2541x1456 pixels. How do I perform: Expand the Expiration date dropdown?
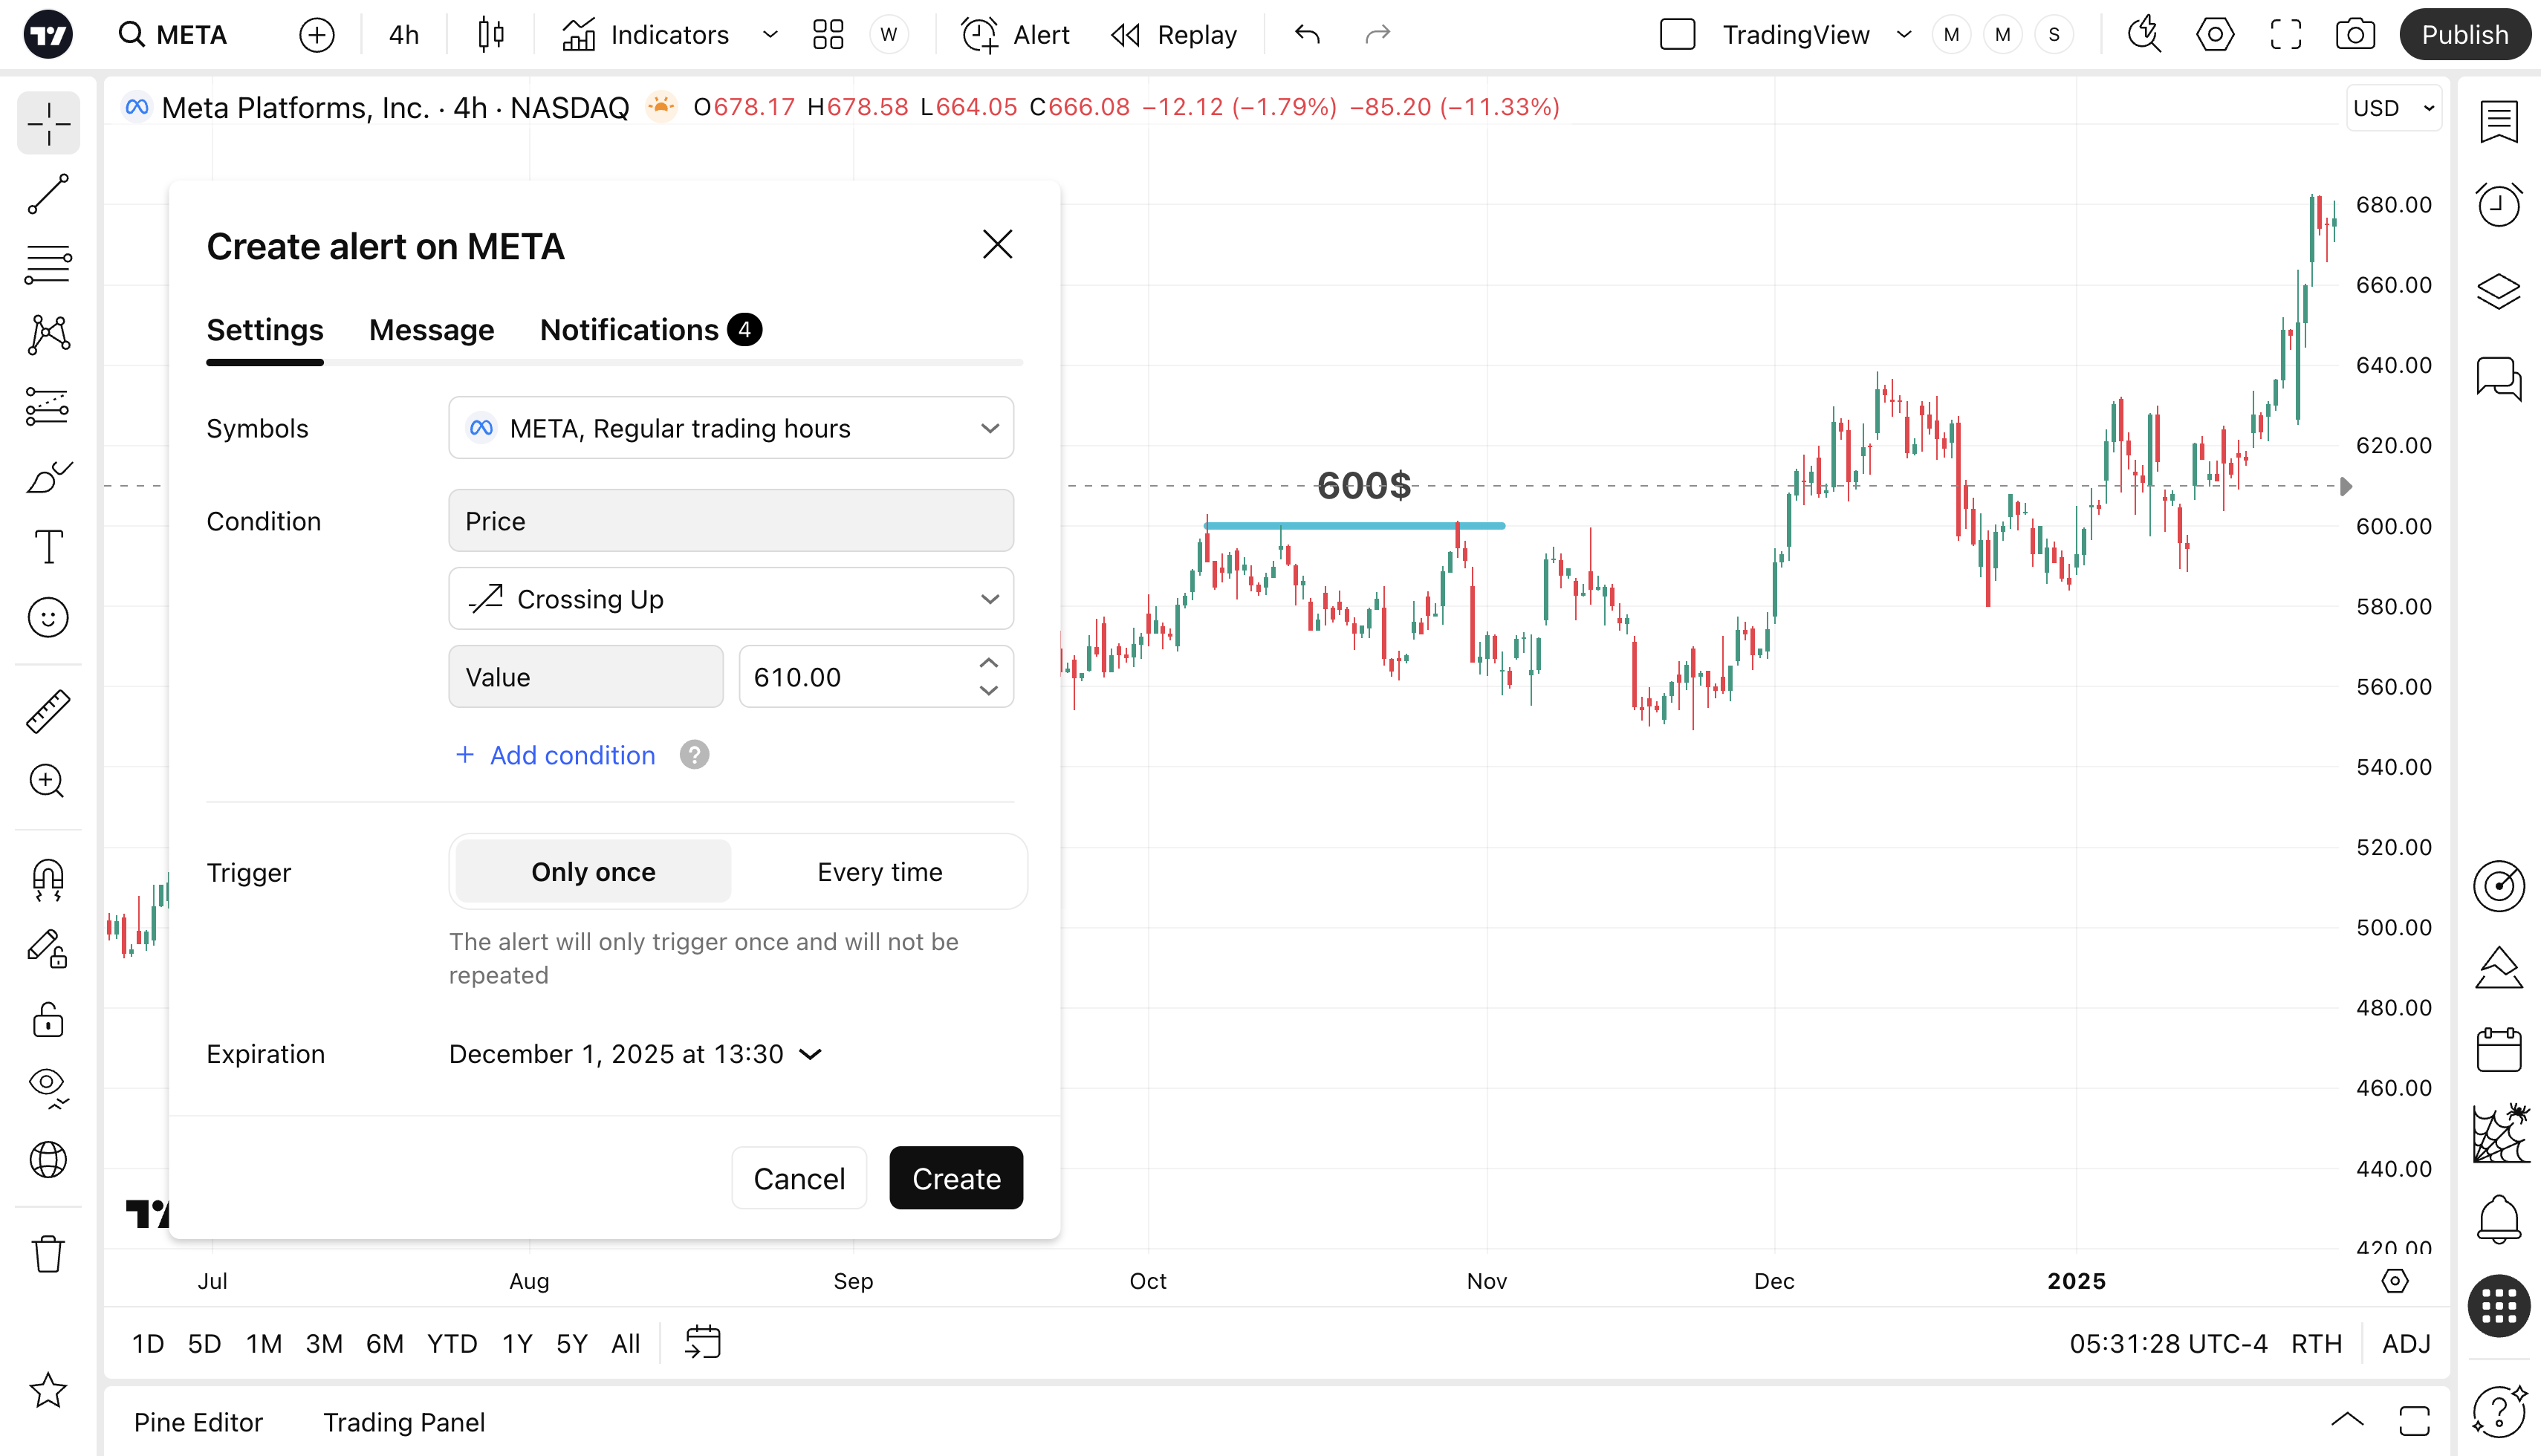coord(635,1054)
